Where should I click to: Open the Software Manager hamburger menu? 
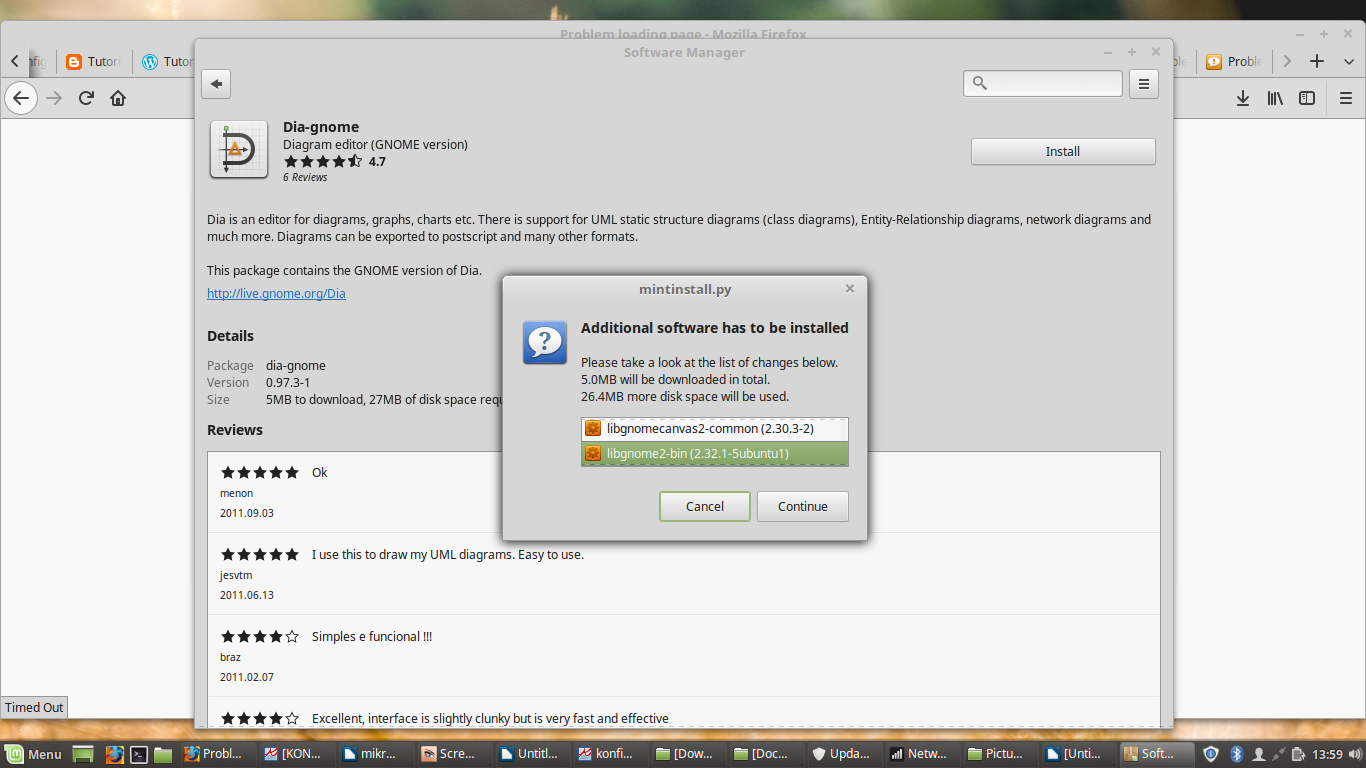coord(1143,83)
